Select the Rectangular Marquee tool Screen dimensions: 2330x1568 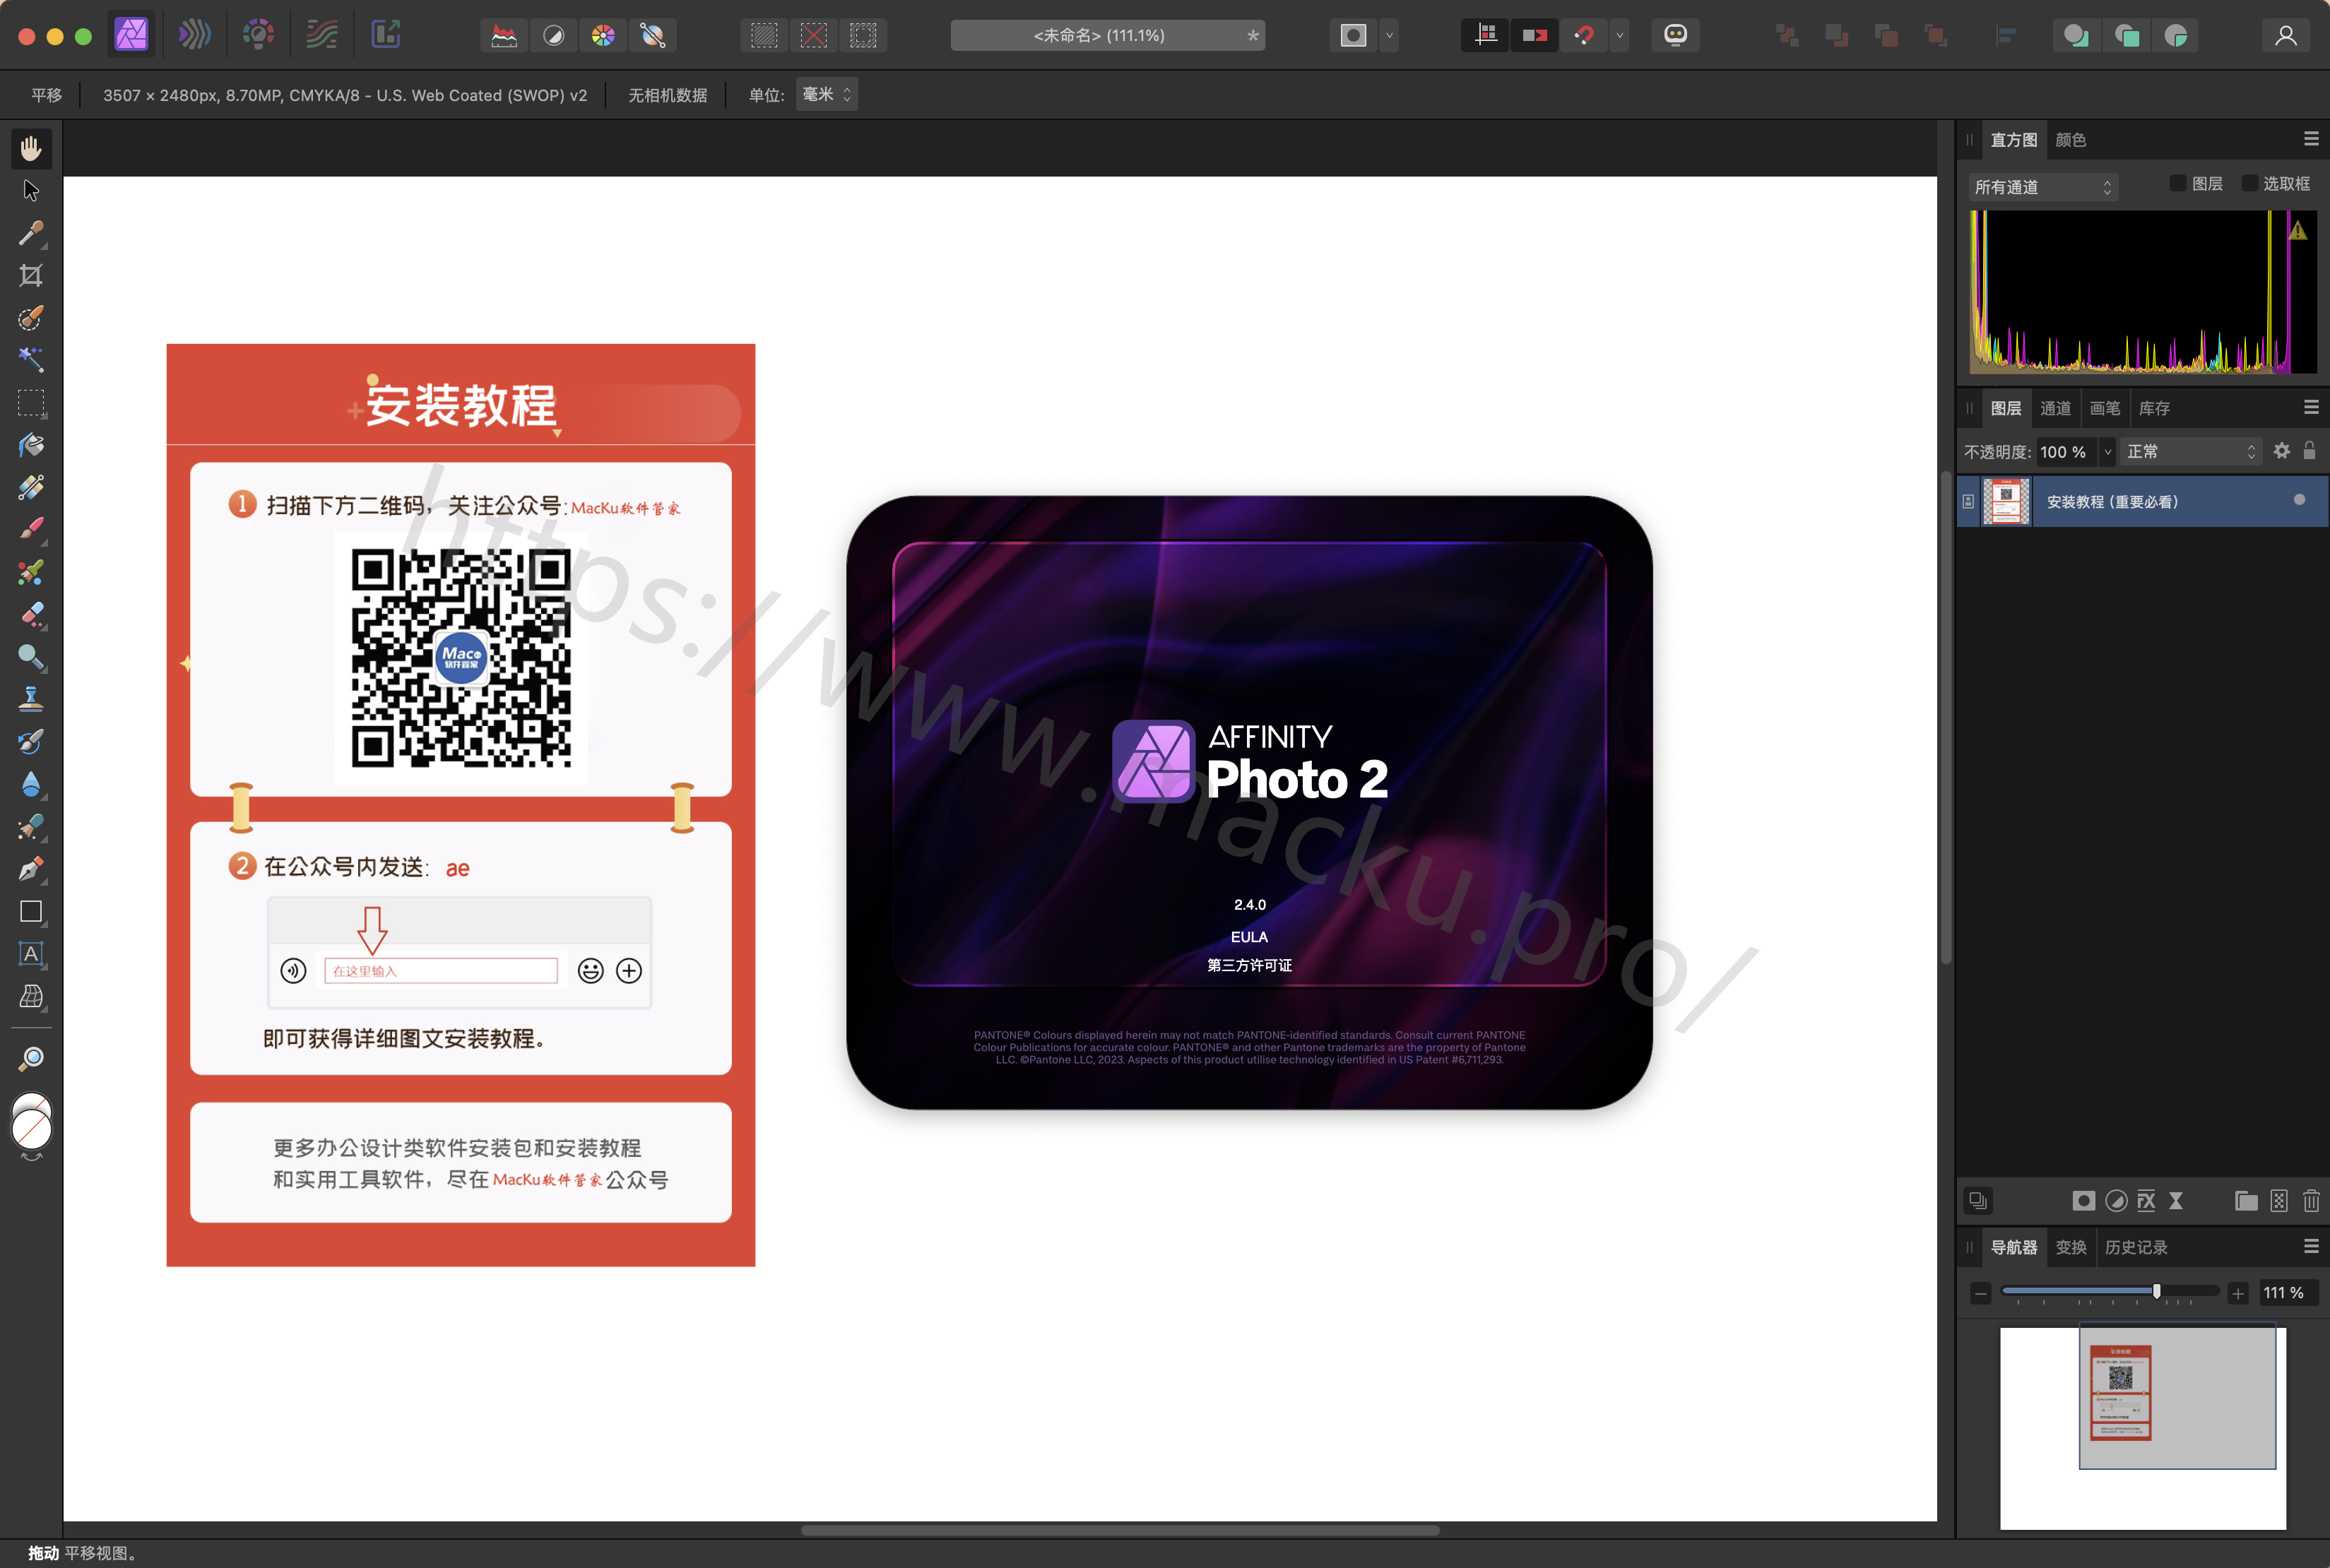(x=31, y=402)
